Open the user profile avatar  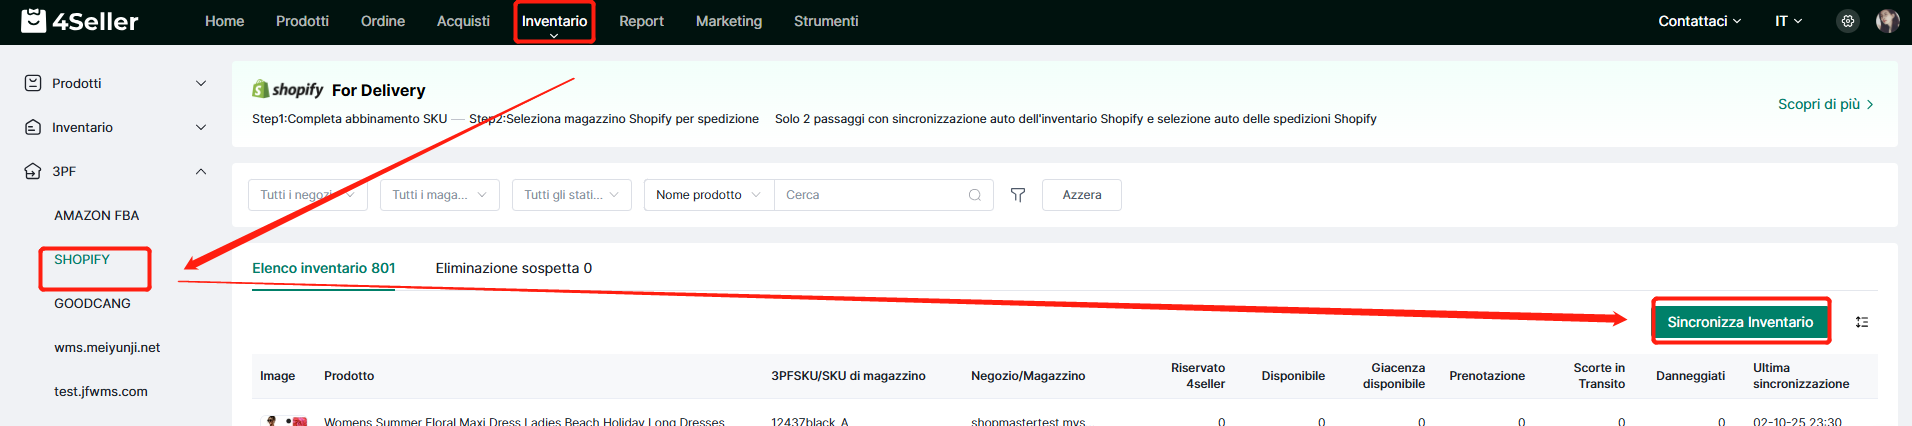click(x=1887, y=21)
